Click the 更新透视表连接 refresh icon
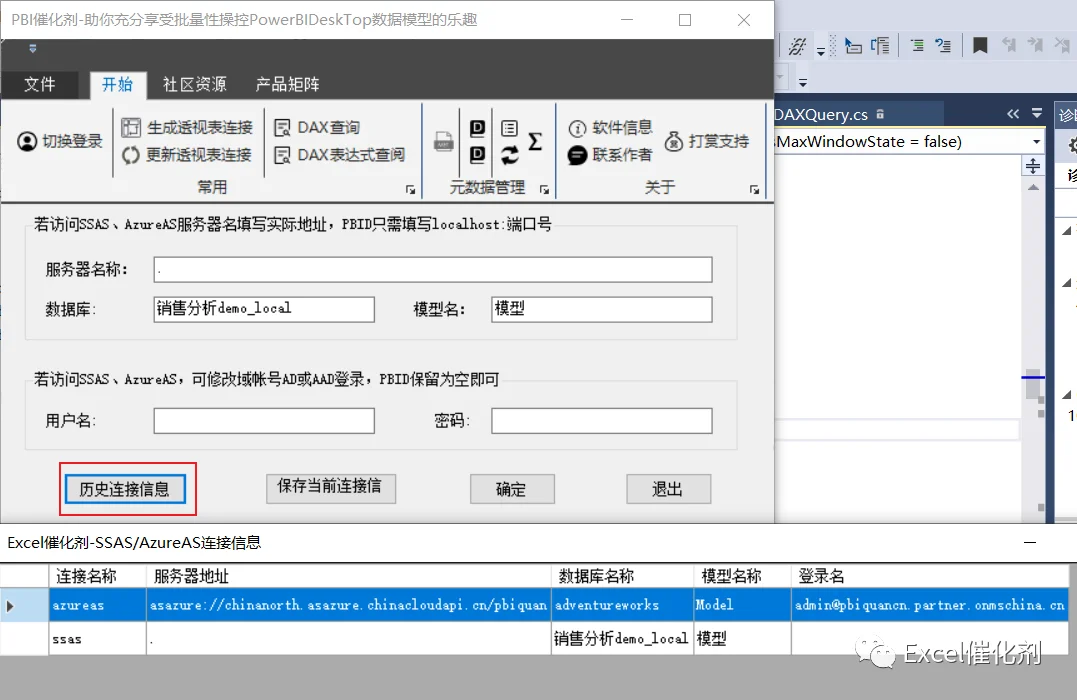Screen dimensions: 1077x700 [131, 155]
